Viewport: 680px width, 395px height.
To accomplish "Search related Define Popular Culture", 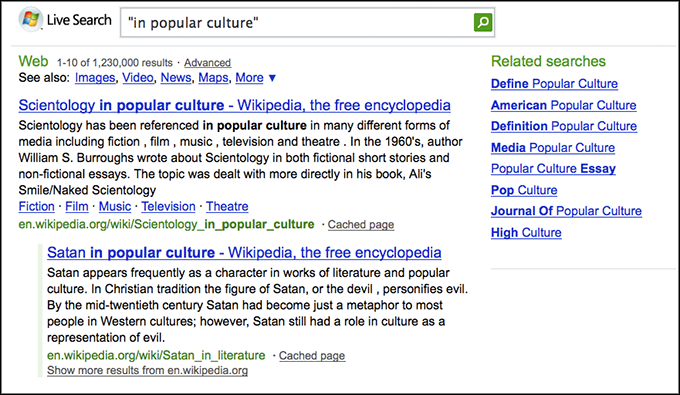I will coord(554,84).
